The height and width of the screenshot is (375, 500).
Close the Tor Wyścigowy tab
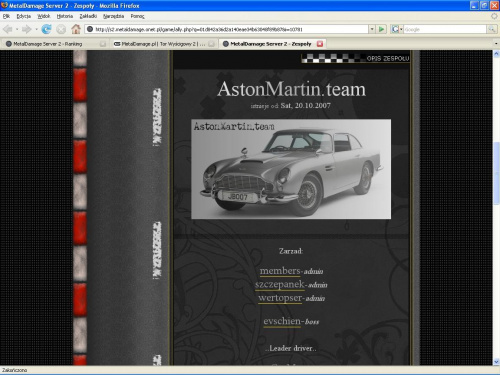point(211,44)
